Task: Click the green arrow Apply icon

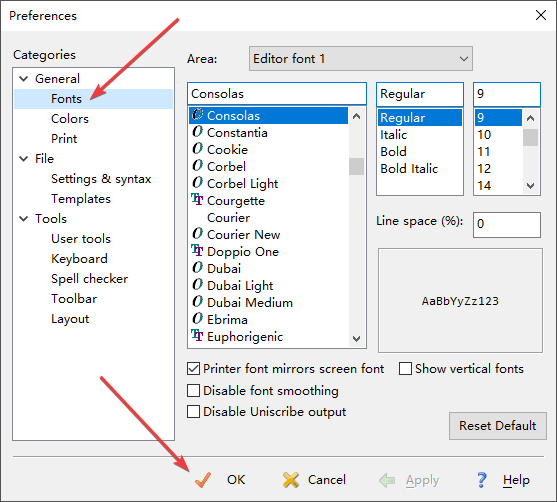Action: click(x=387, y=480)
